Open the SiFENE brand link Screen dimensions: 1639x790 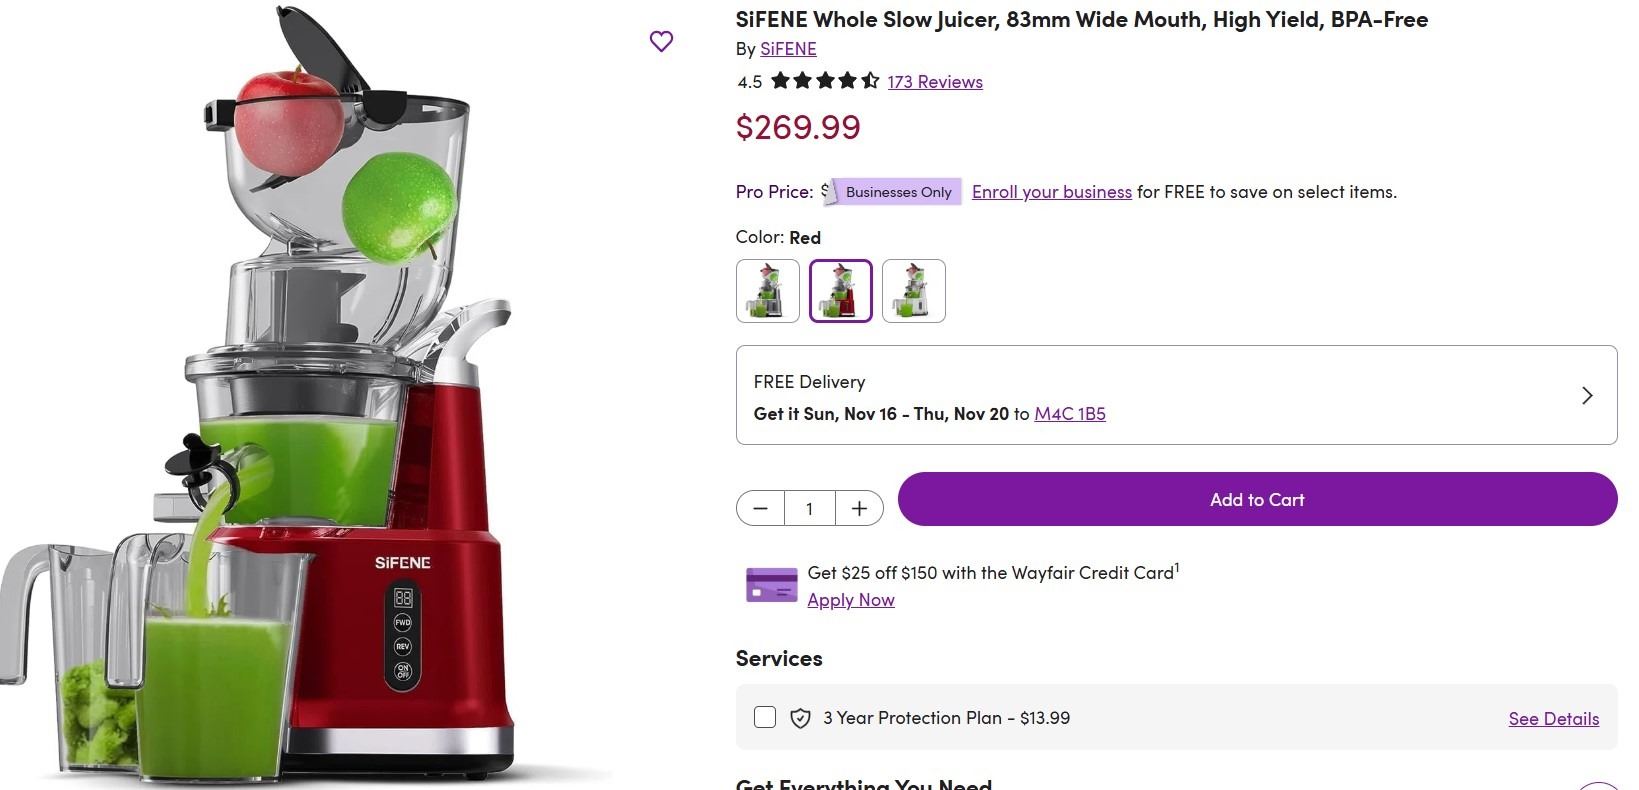tap(788, 49)
